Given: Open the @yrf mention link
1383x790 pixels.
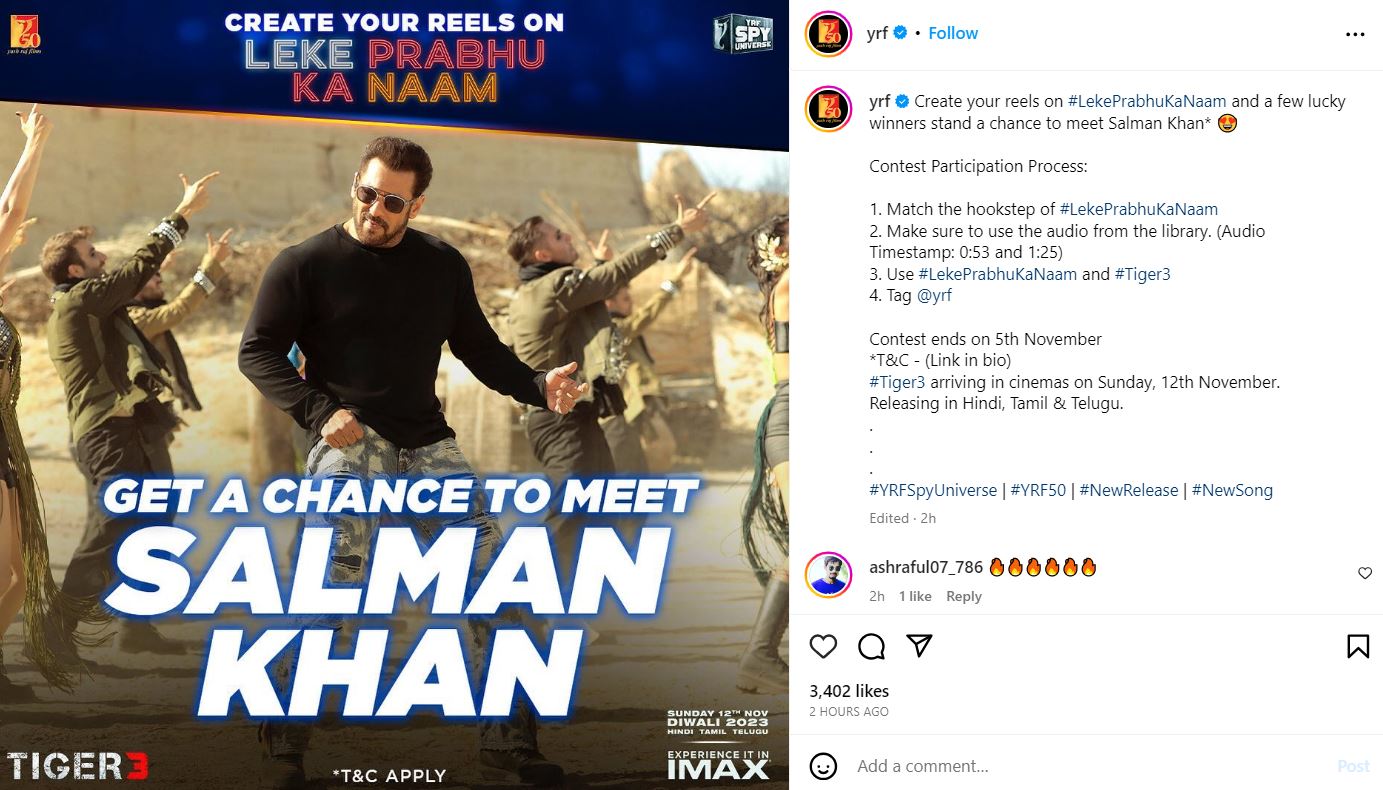Looking at the screenshot, I should pos(934,295).
